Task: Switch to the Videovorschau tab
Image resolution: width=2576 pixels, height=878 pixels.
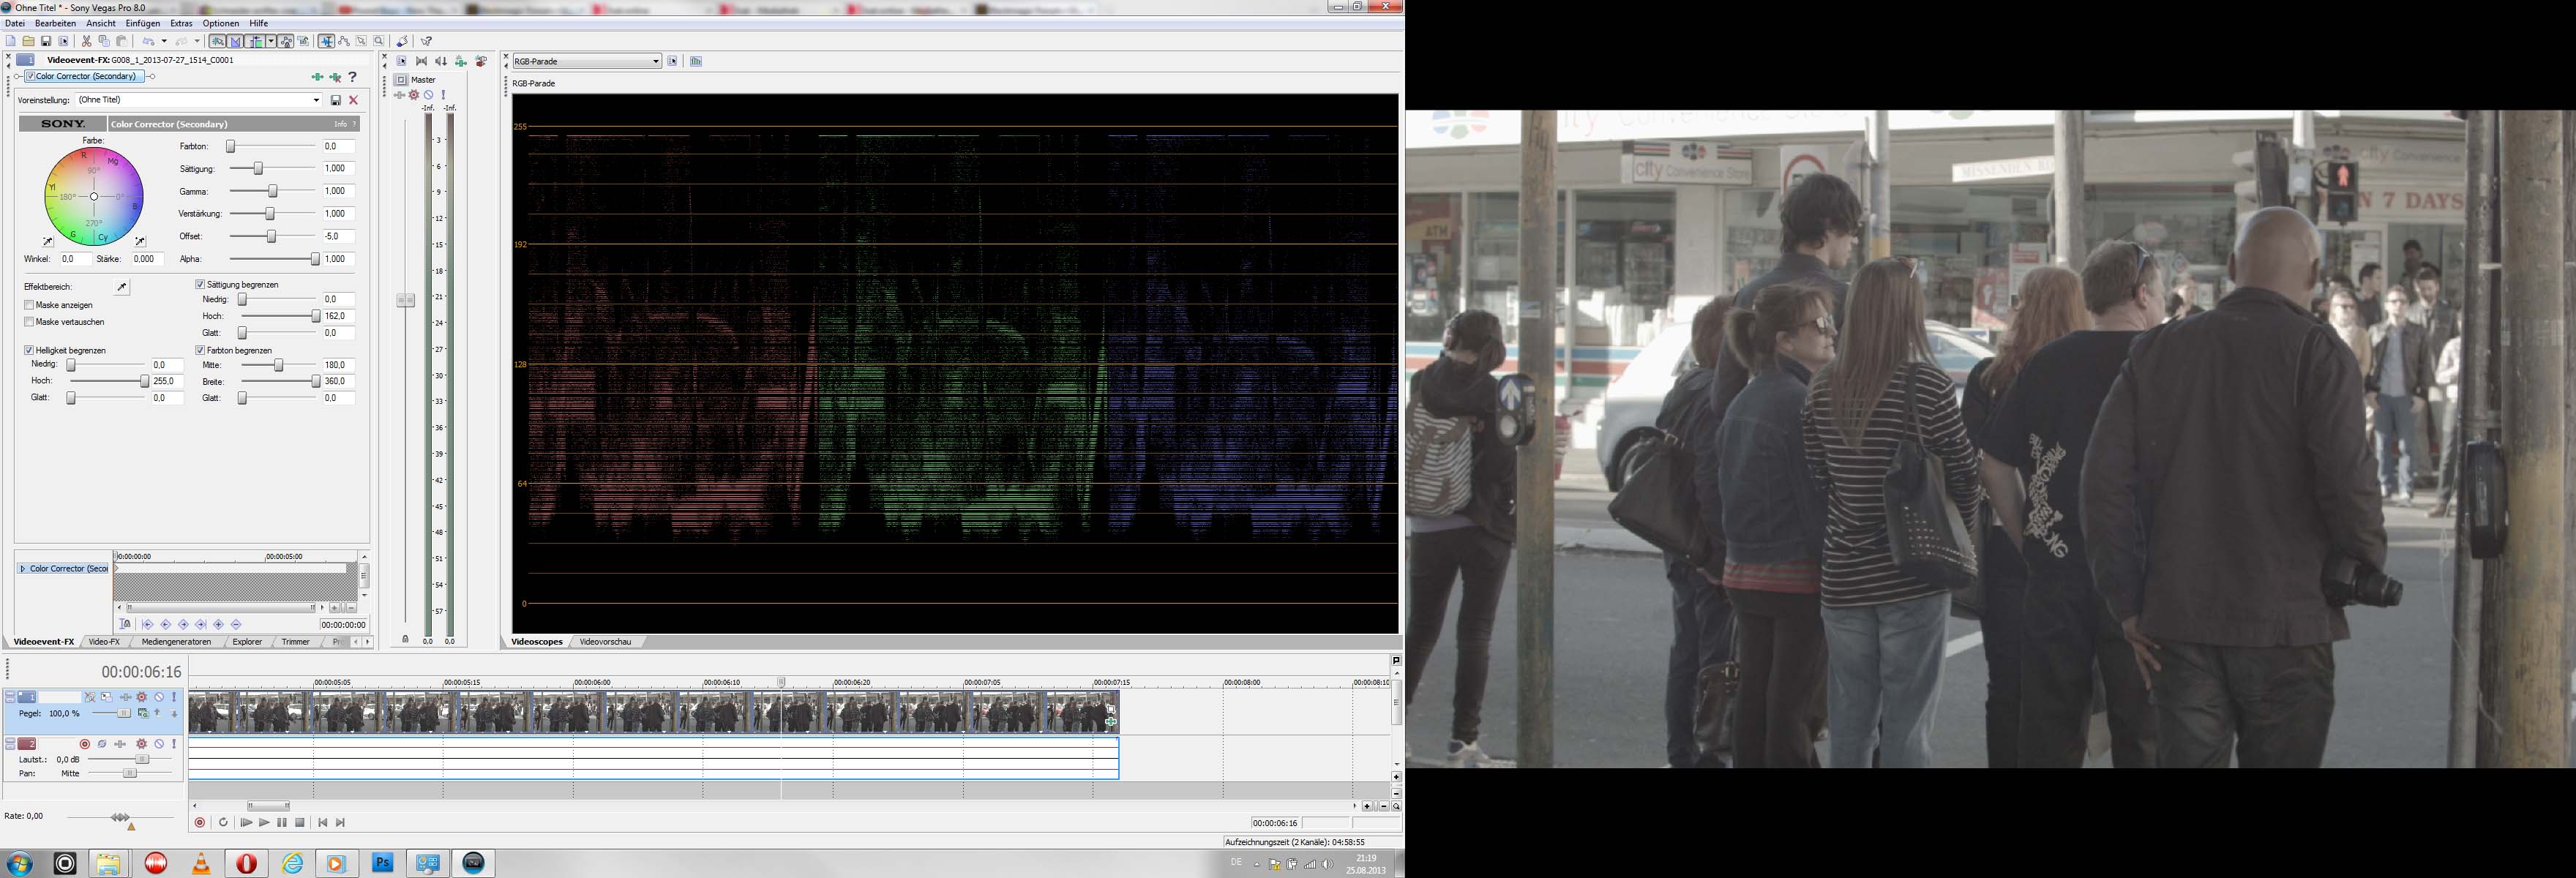Action: 605,642
